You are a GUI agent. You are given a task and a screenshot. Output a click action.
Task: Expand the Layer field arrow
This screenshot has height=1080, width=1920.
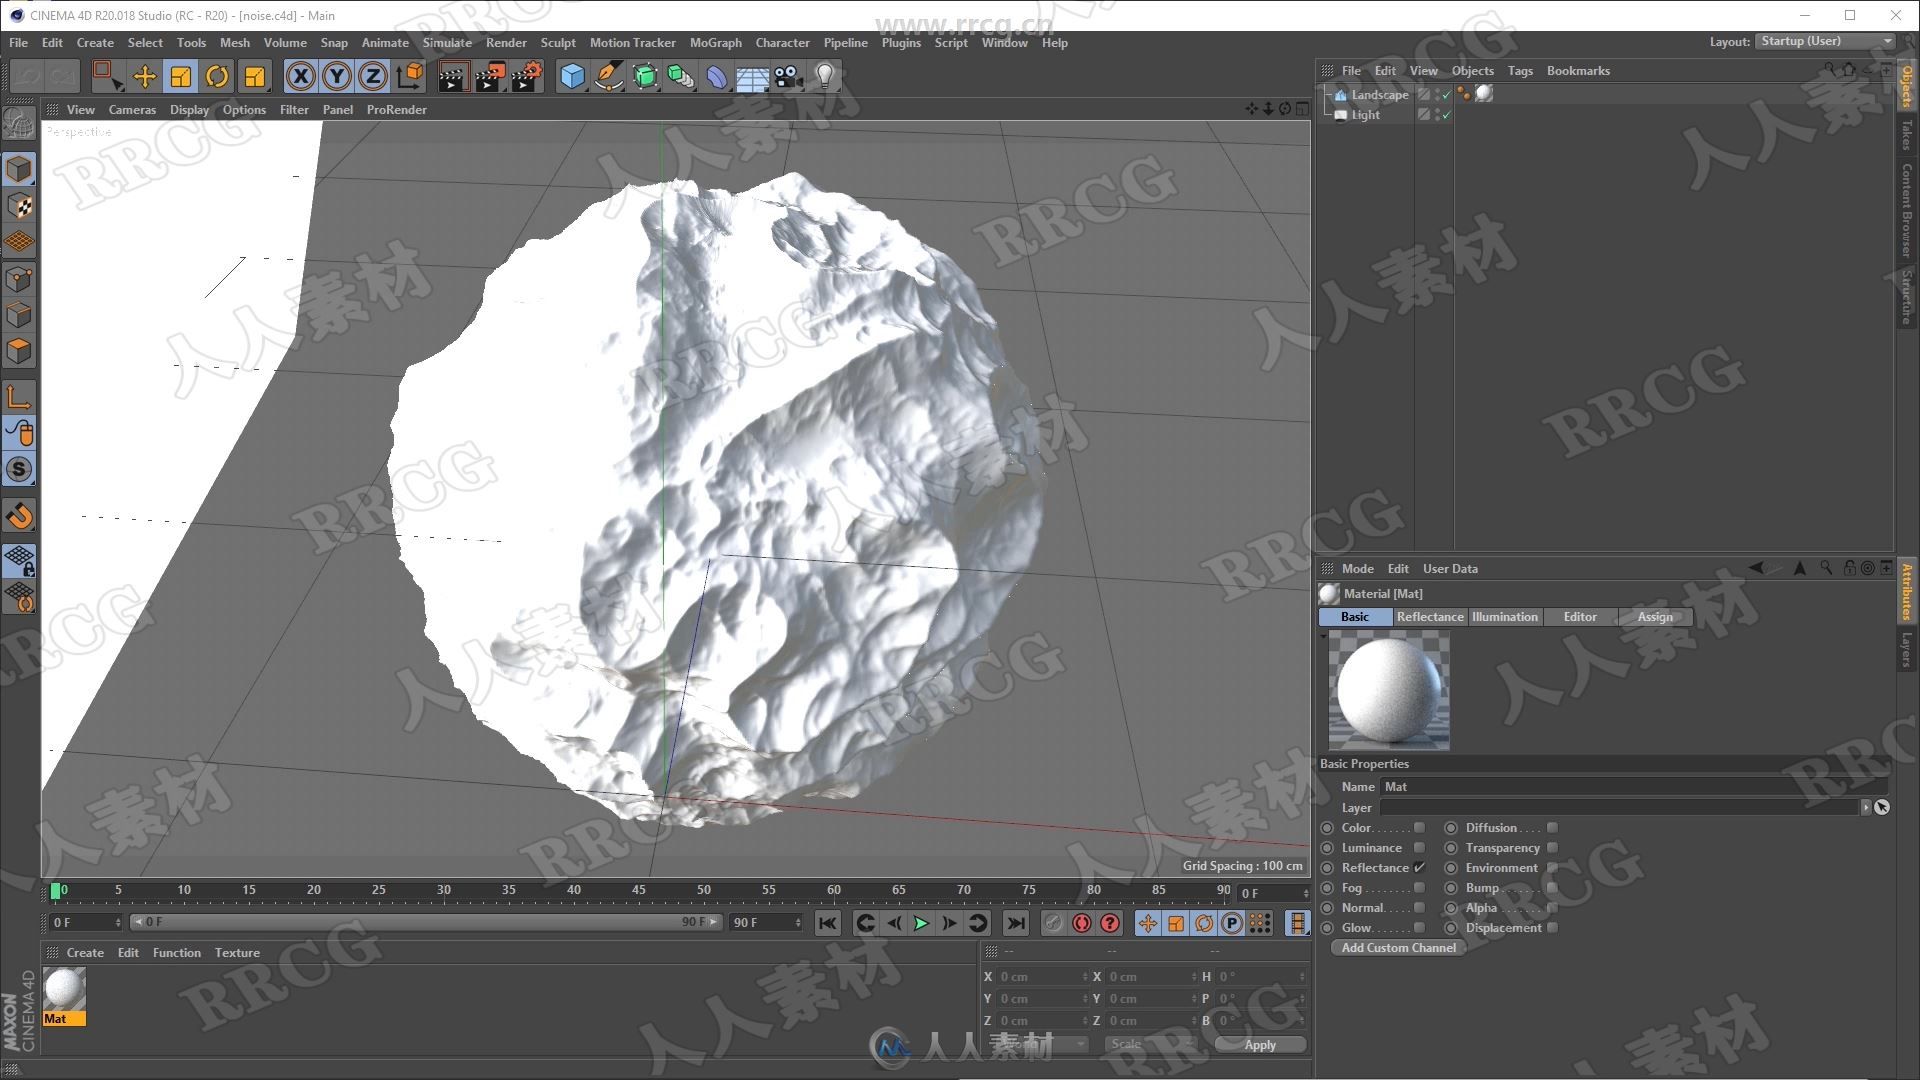click(1865, 807)
